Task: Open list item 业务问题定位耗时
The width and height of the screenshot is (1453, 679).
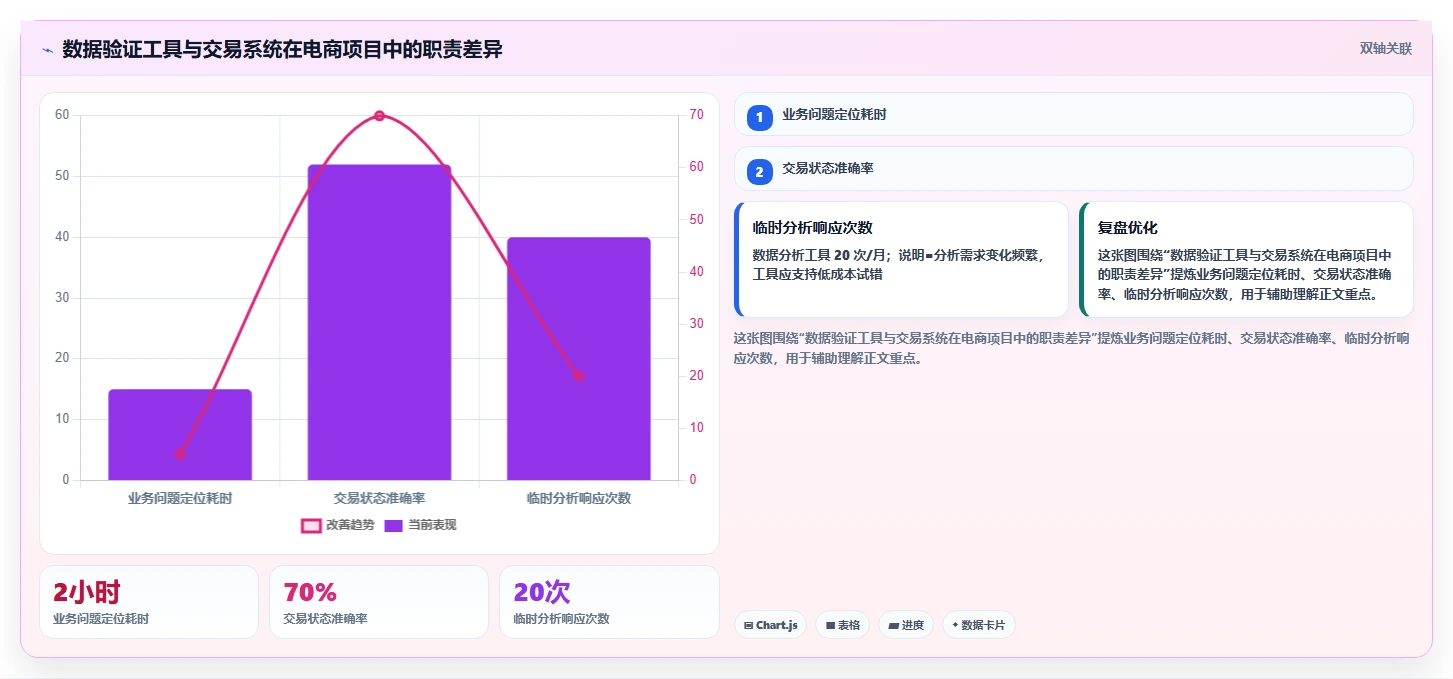Action: tap(1074, 114)
